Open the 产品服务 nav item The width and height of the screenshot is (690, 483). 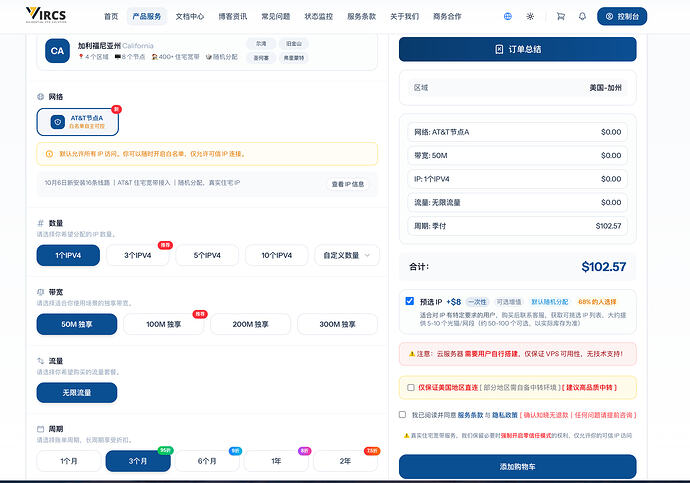[x=147, y=16]
